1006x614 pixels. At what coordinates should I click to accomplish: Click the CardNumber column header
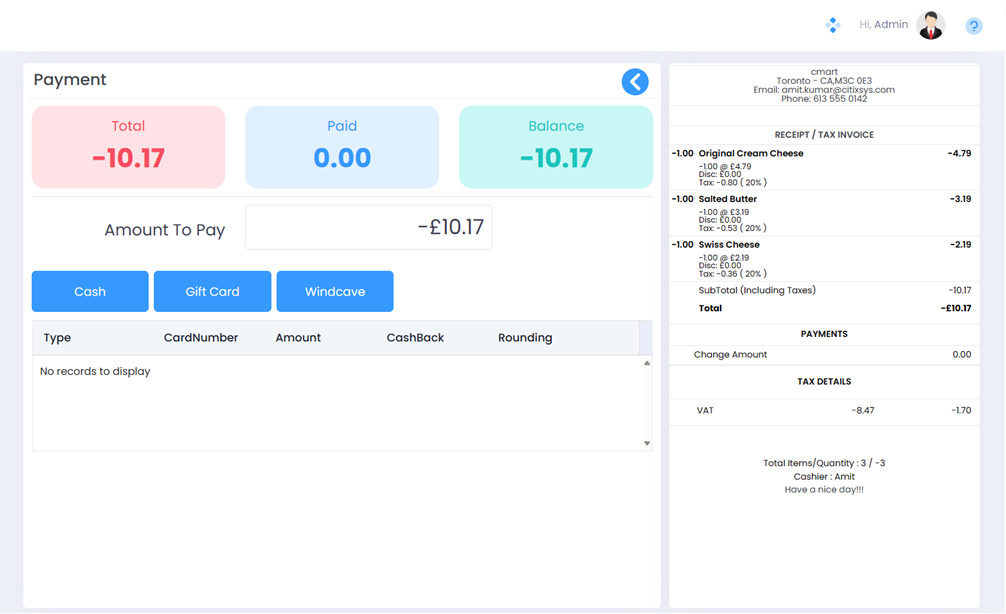(x=201, y=338)
